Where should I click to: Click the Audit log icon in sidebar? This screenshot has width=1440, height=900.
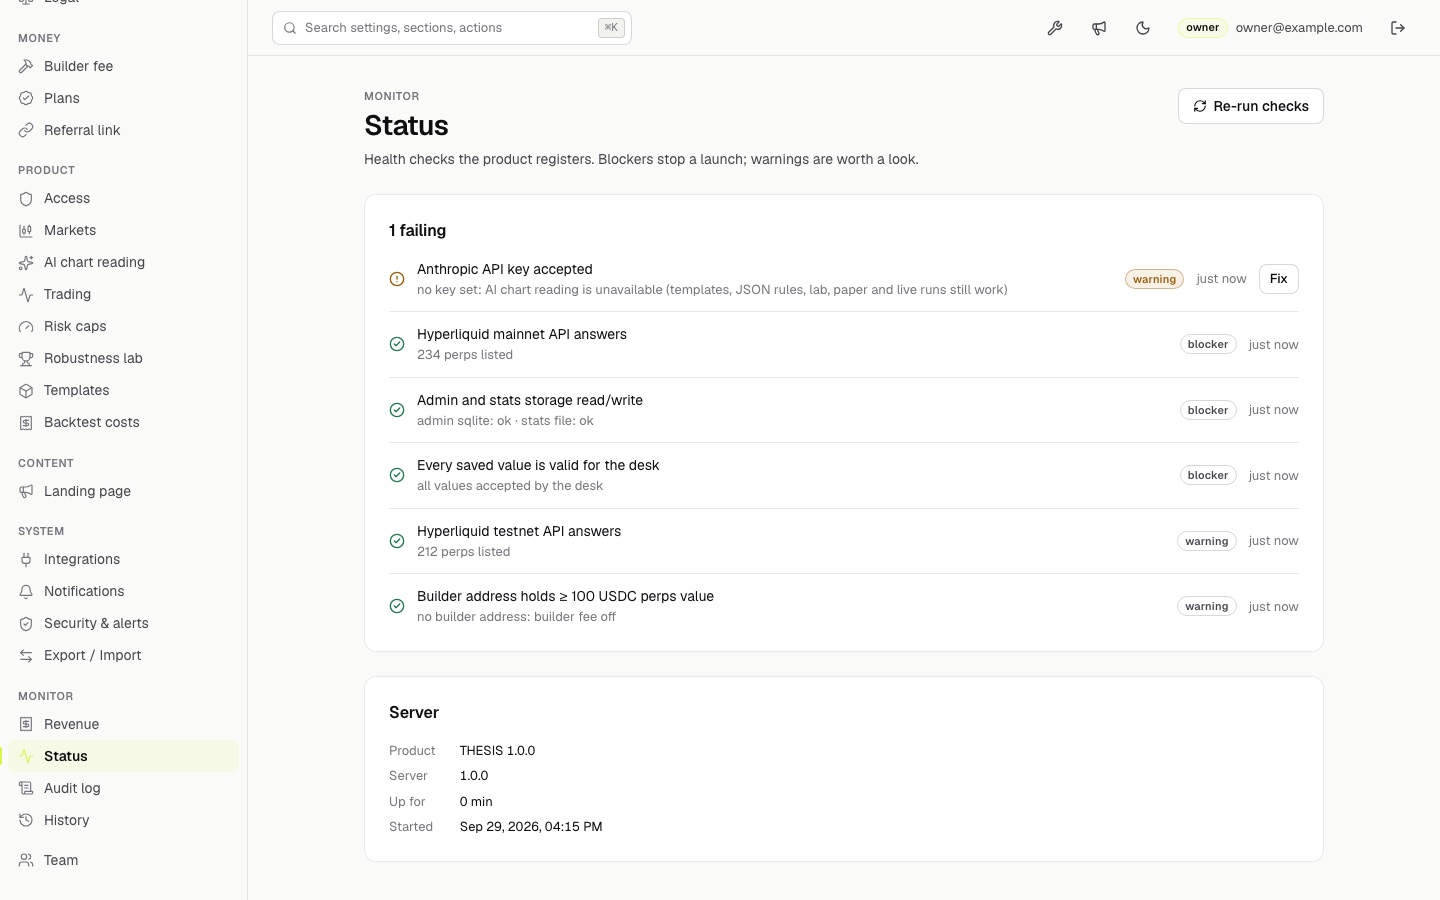point(26,788)
